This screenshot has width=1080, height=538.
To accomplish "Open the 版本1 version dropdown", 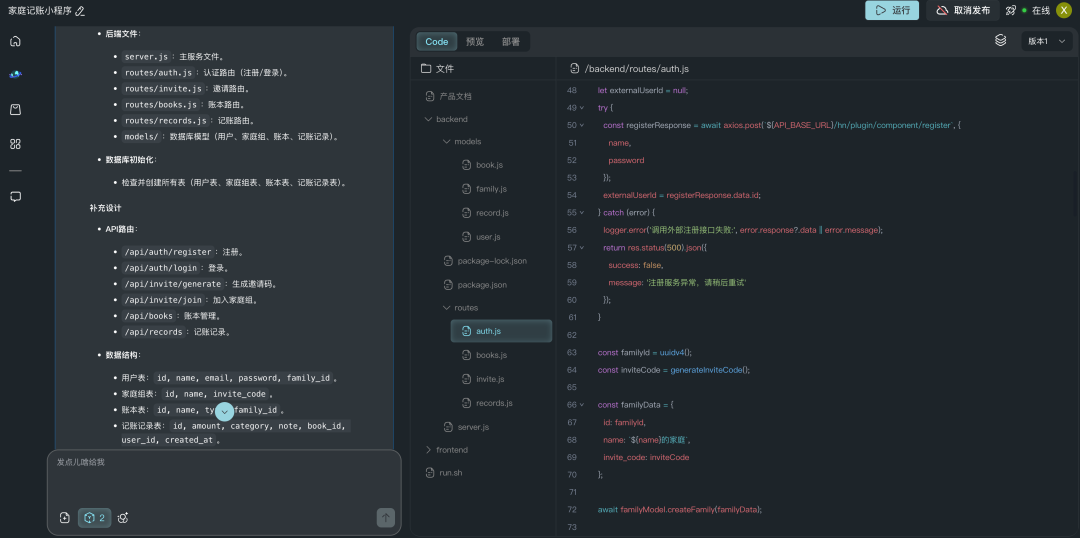I will [x=1047, y=41].
